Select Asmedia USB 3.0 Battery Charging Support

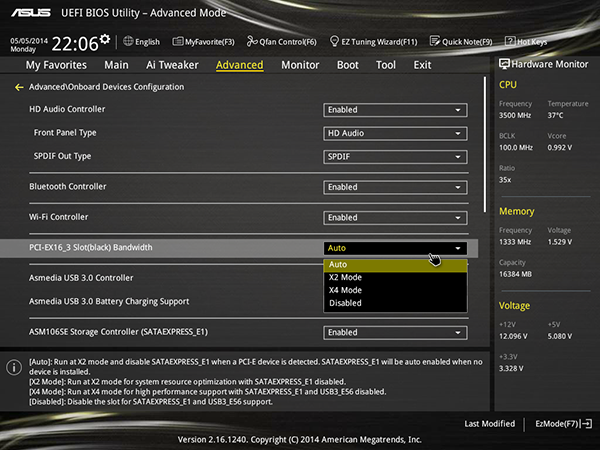tap(109, 302)
